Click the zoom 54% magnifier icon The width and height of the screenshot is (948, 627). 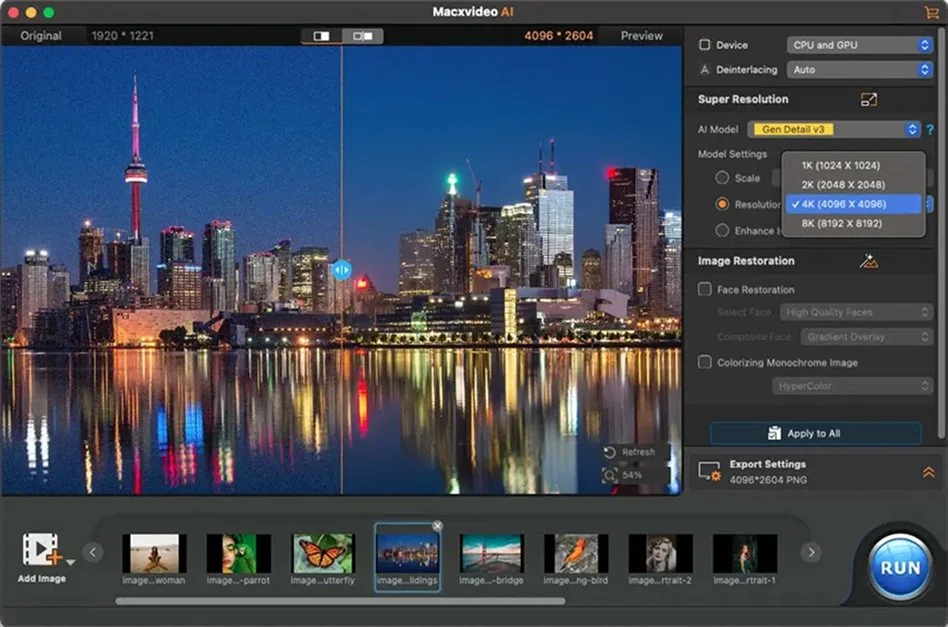tap(610, 475)
